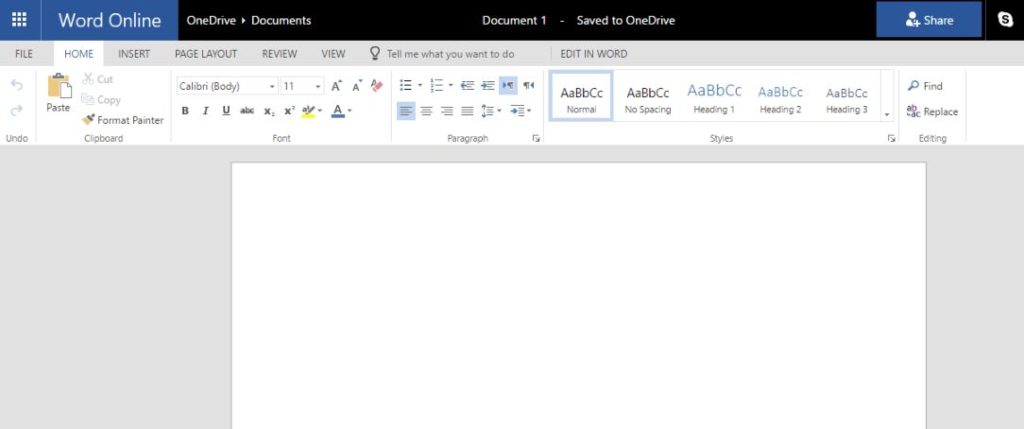
Task: Switch to the REVIEW tab
Action: [x=280, y=54]
